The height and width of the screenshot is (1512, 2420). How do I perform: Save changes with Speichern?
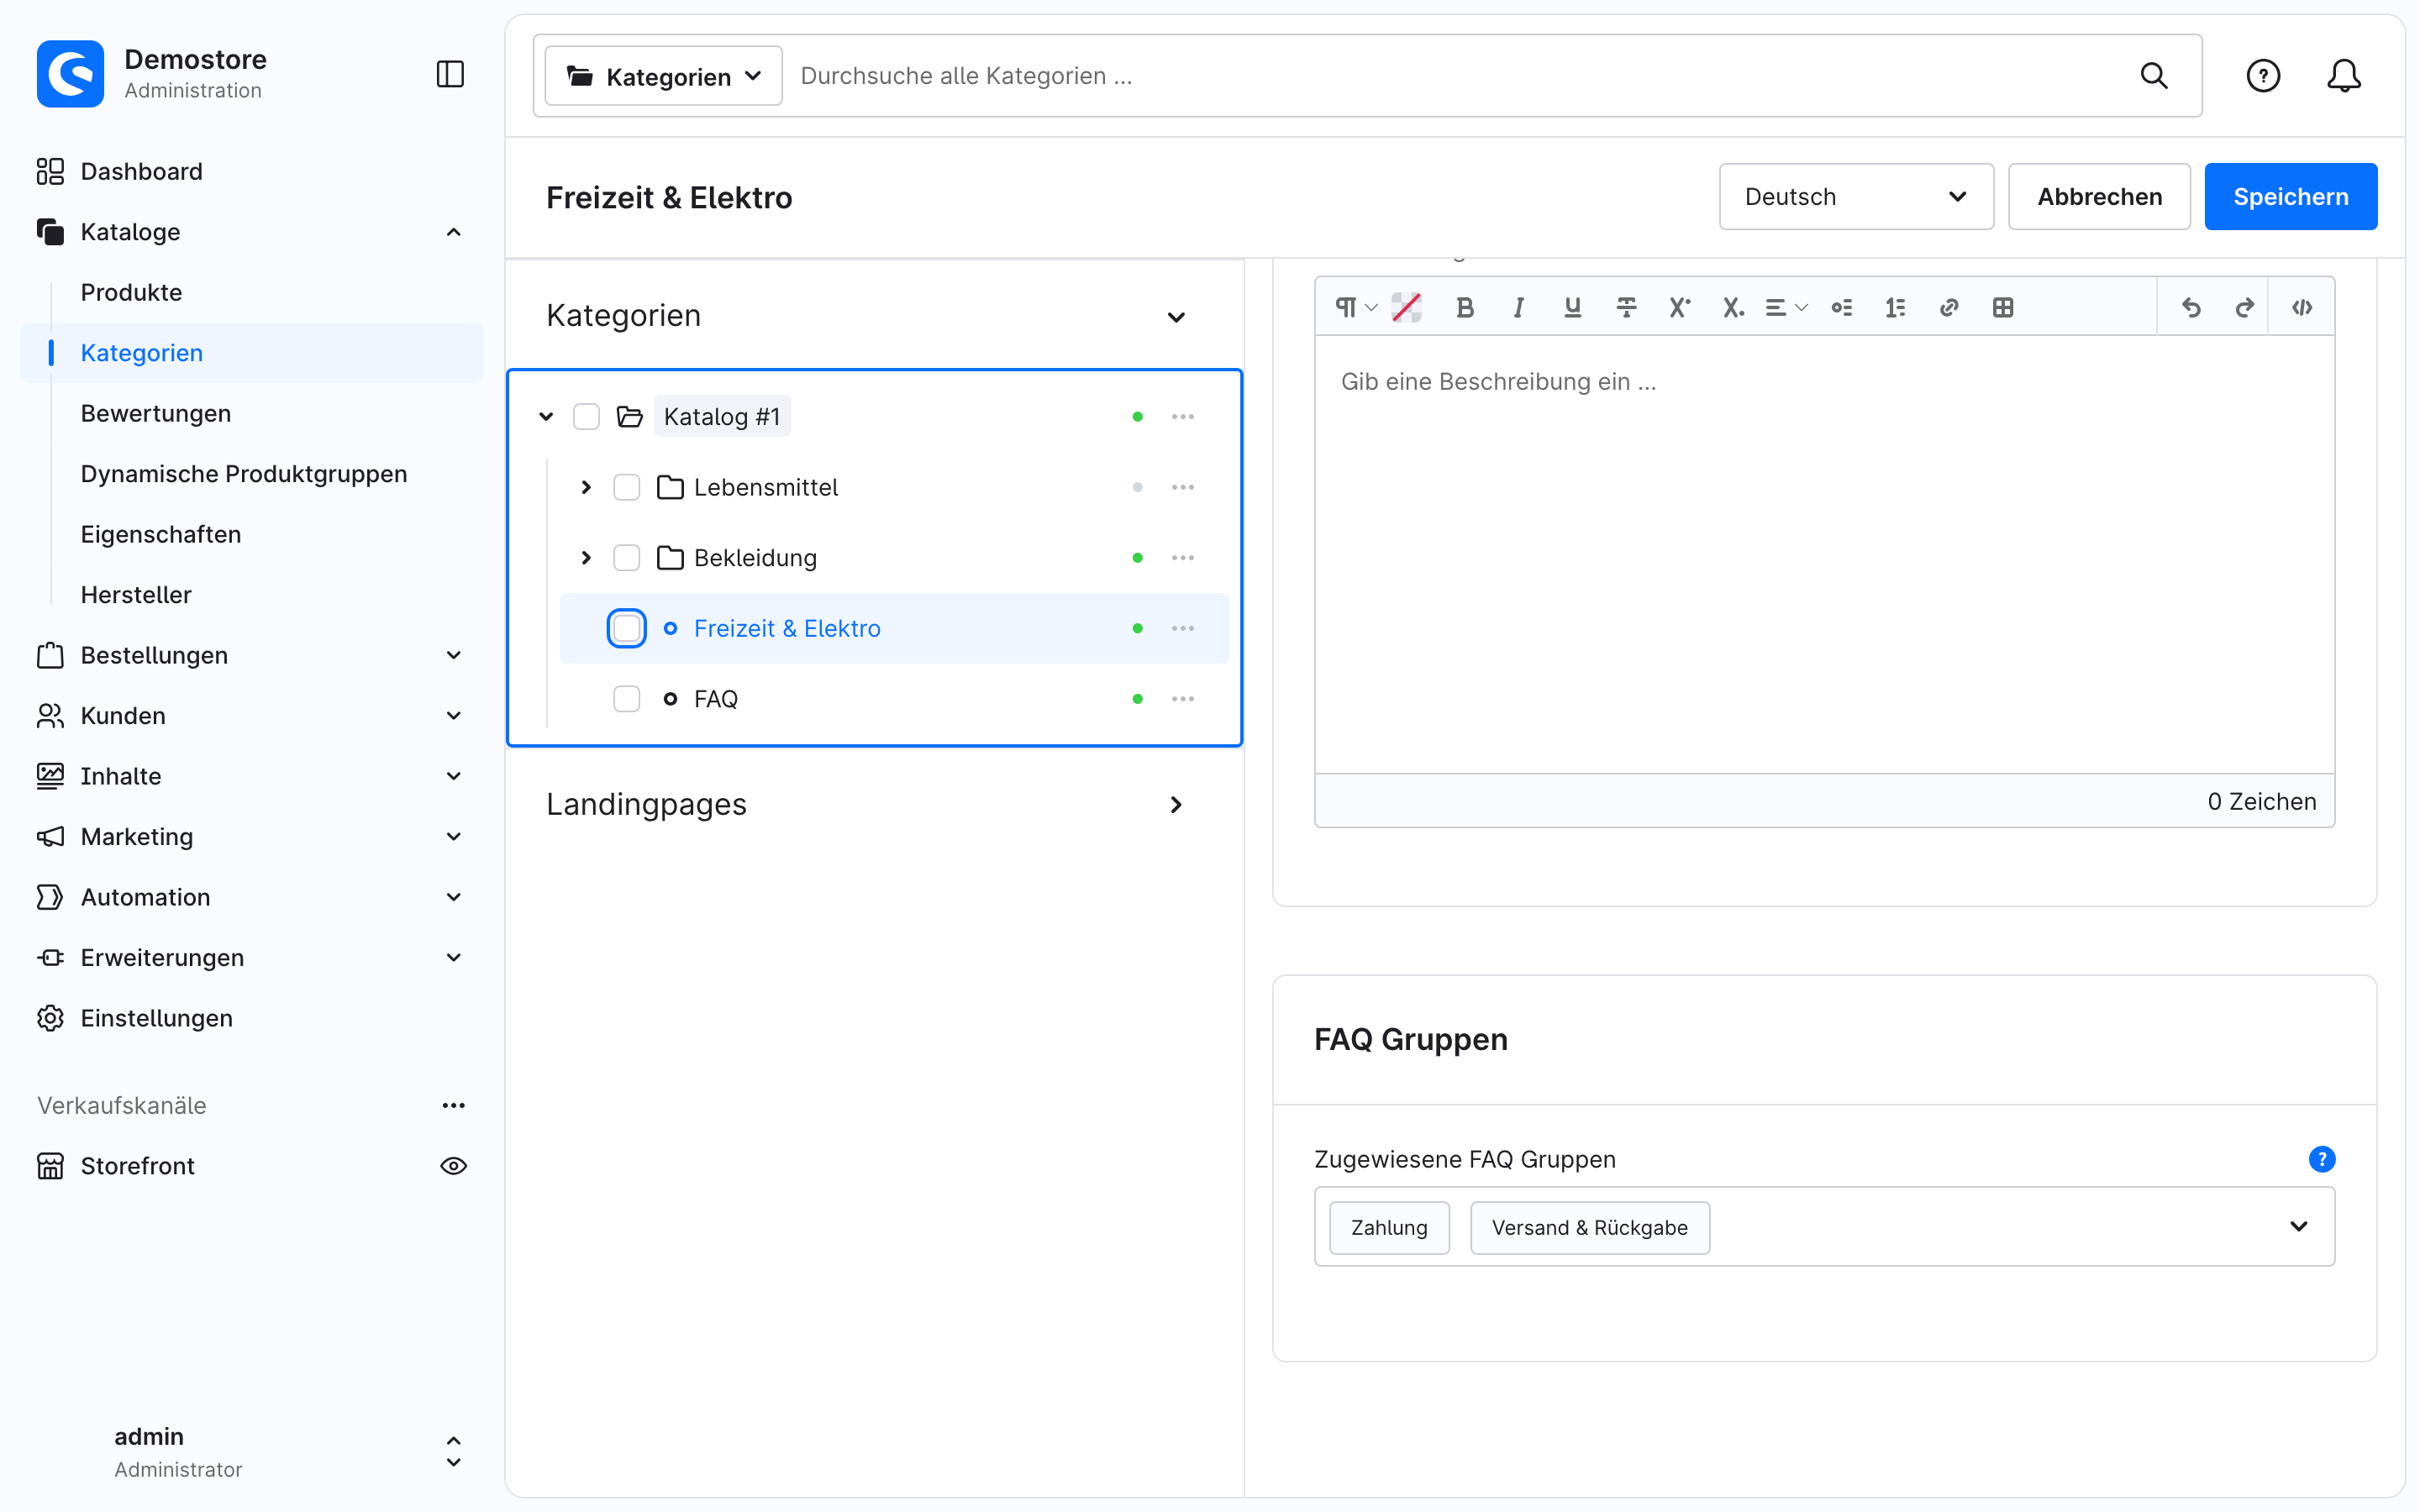coord(2290,196)
